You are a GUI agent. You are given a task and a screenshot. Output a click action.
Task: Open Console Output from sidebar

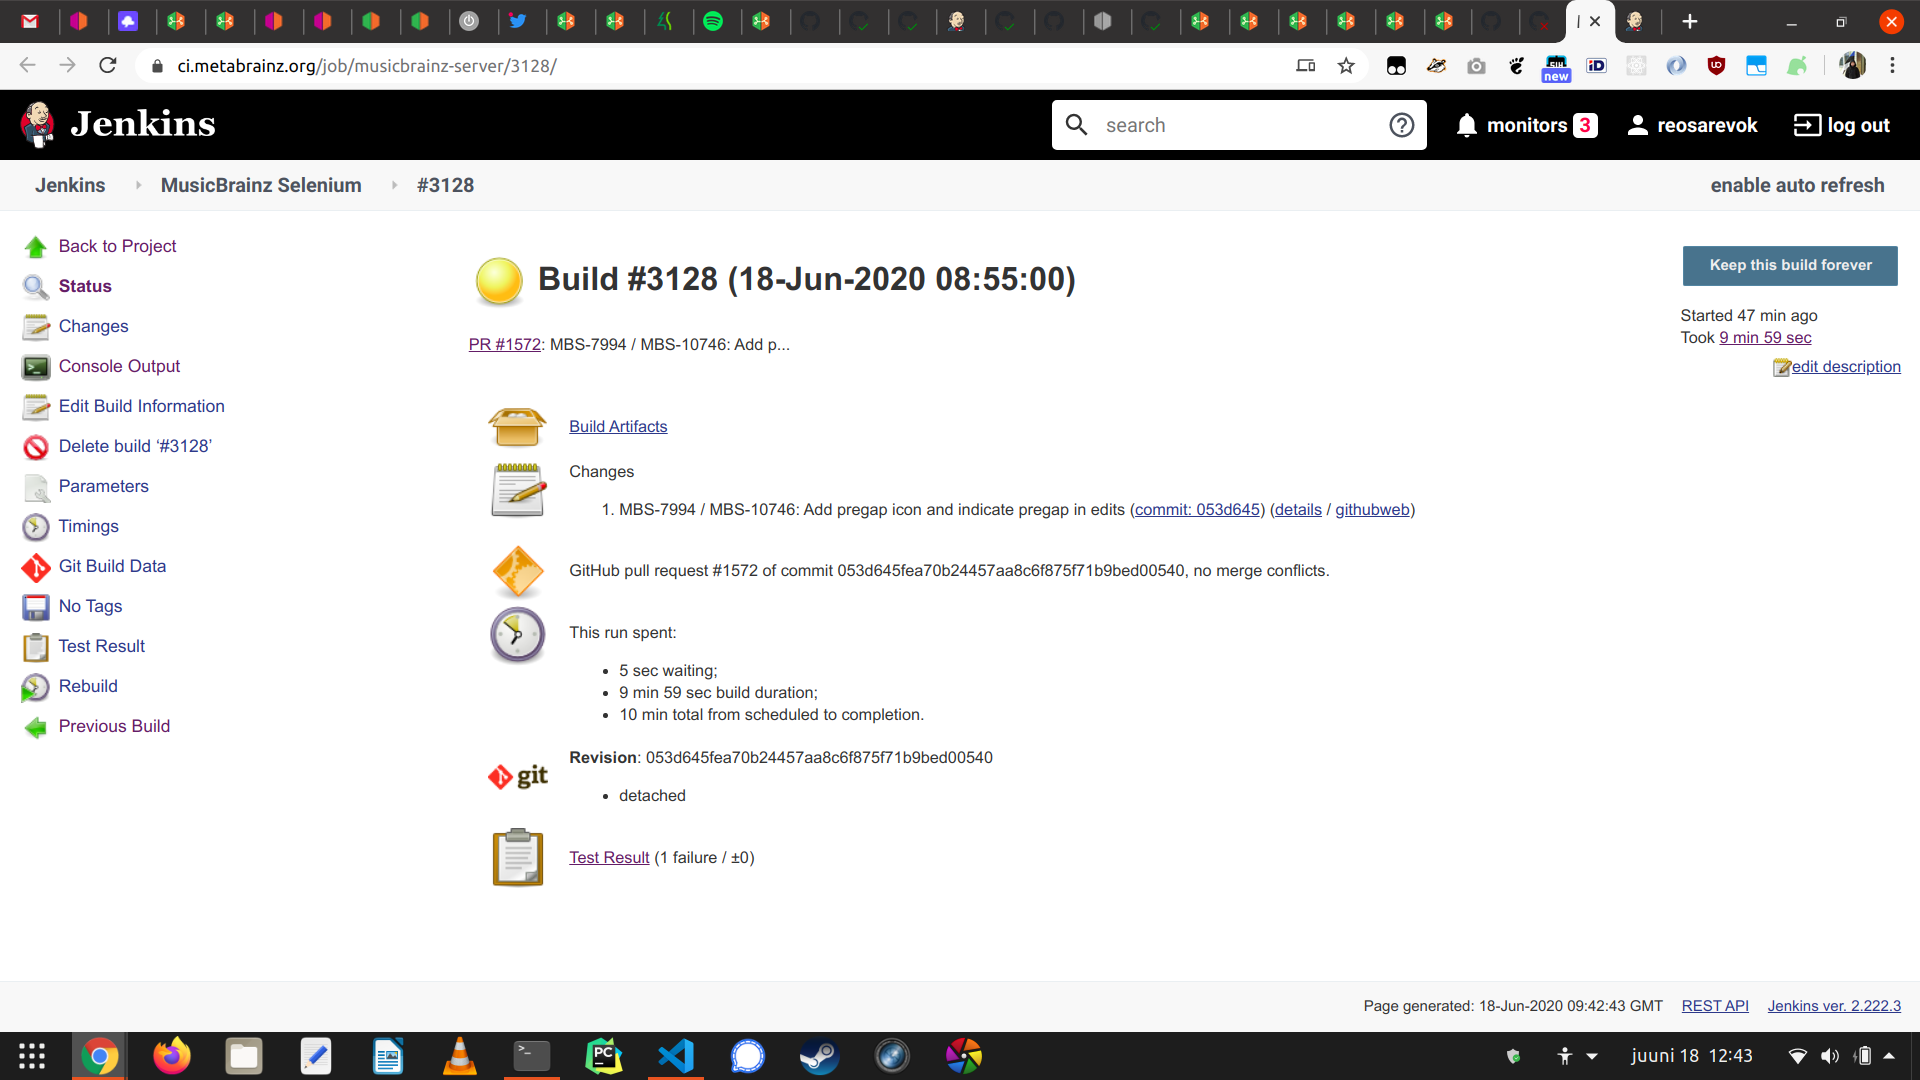pyautogui.click(x=119, y=366)
